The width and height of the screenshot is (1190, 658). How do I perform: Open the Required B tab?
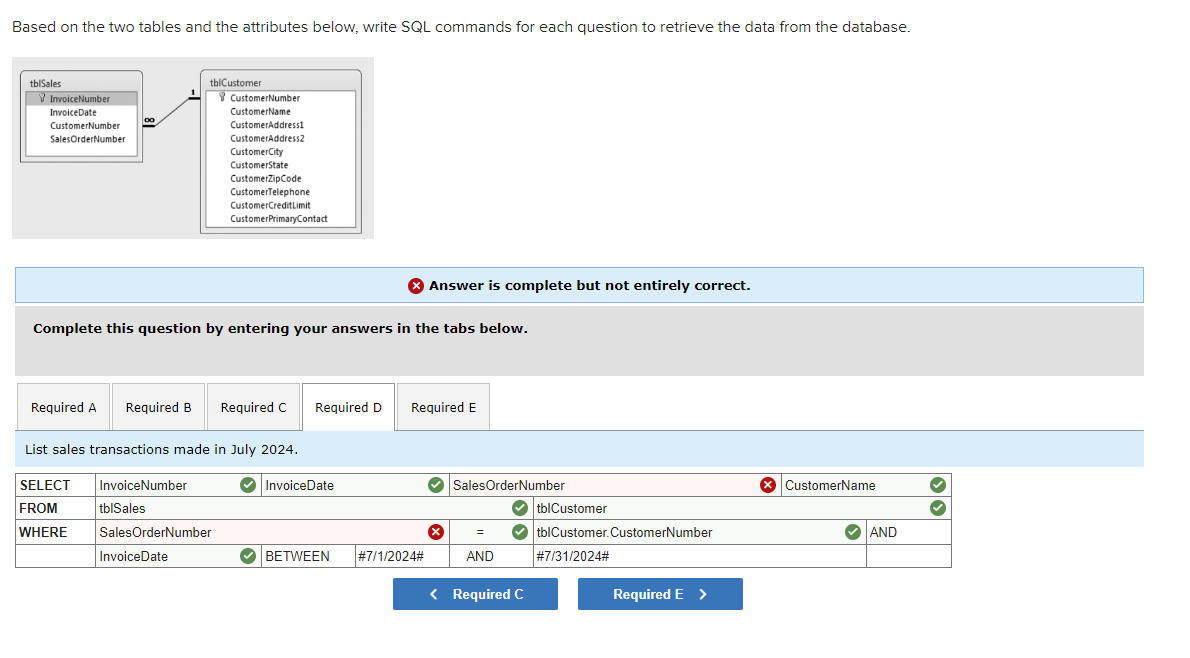point(159,408)
